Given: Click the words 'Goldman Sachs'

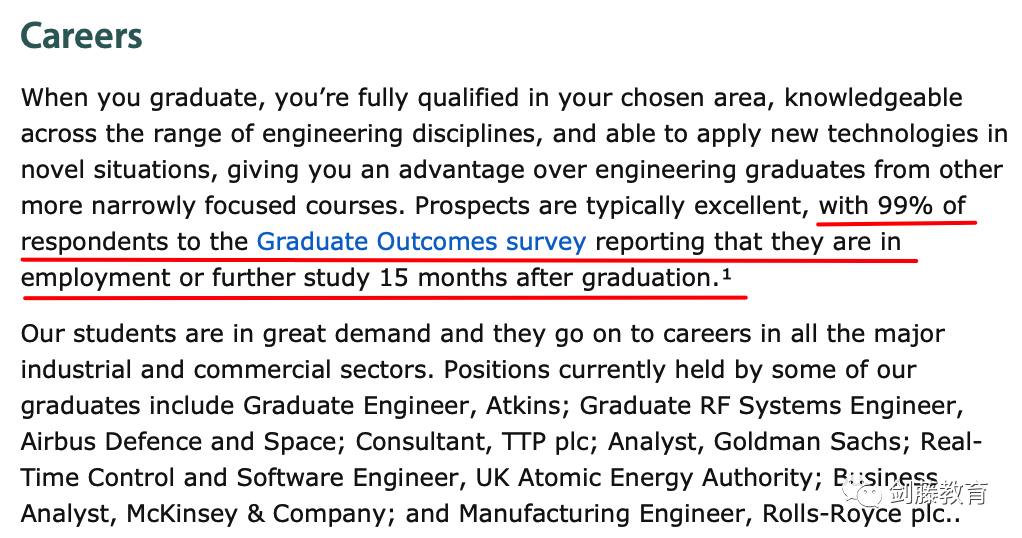Looking at the screenshot, I should pos(808,441).
